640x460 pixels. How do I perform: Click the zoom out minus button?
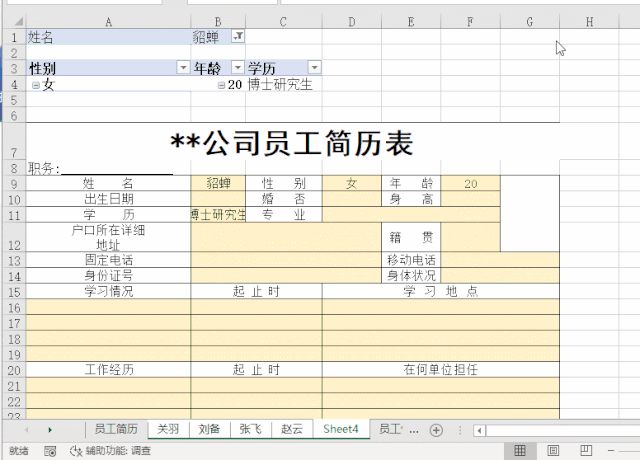(611, 451)
